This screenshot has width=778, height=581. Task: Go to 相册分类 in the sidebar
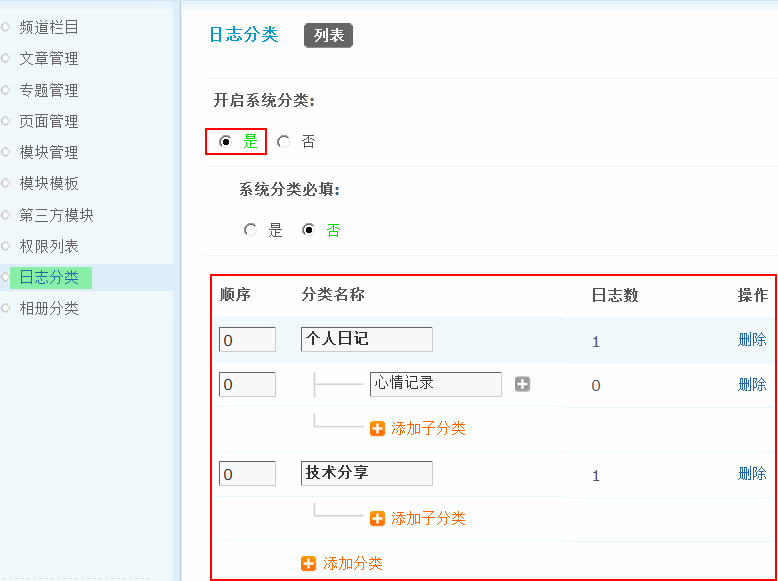[49, 308]
